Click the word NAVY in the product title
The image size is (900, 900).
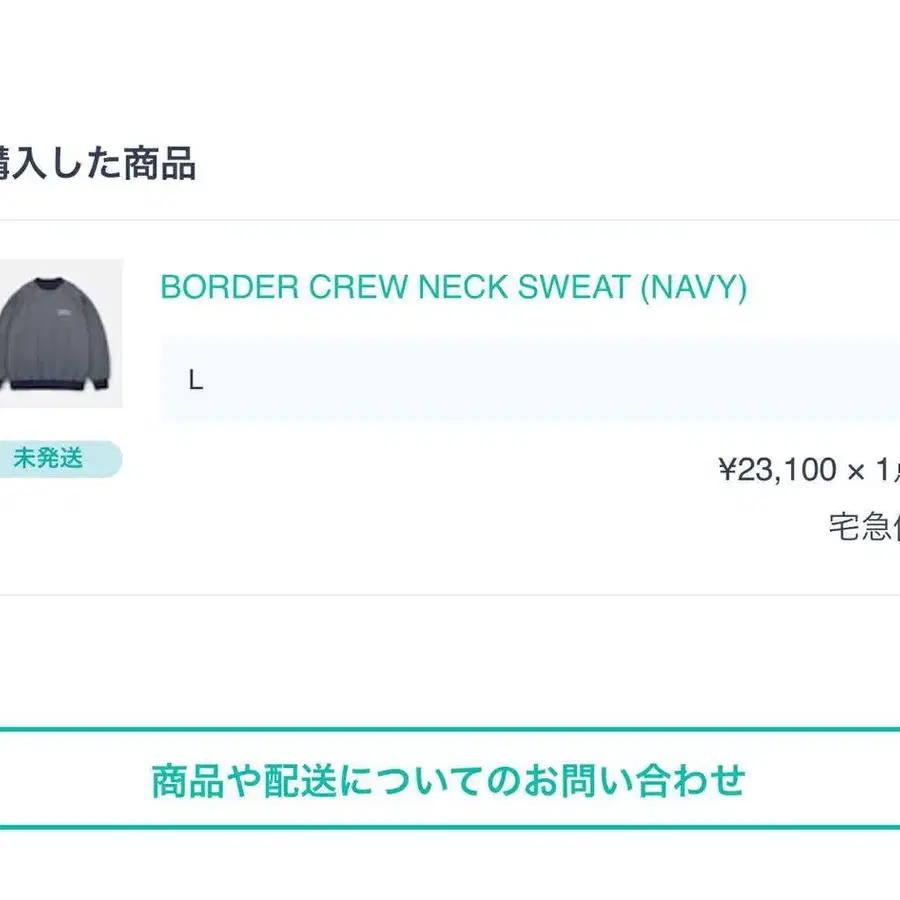pyautogui.click(x=693, y=288)
